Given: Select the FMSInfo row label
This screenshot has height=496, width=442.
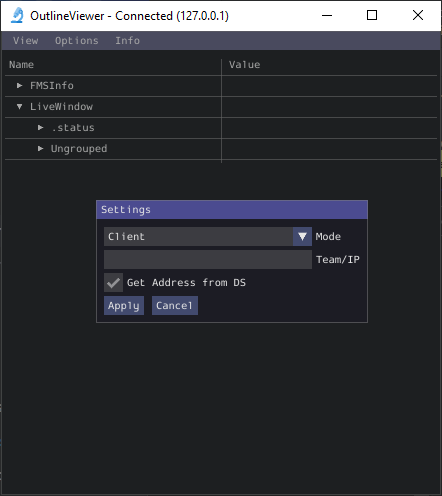Looking at the screenshot, I should click(x=52, y=86).
